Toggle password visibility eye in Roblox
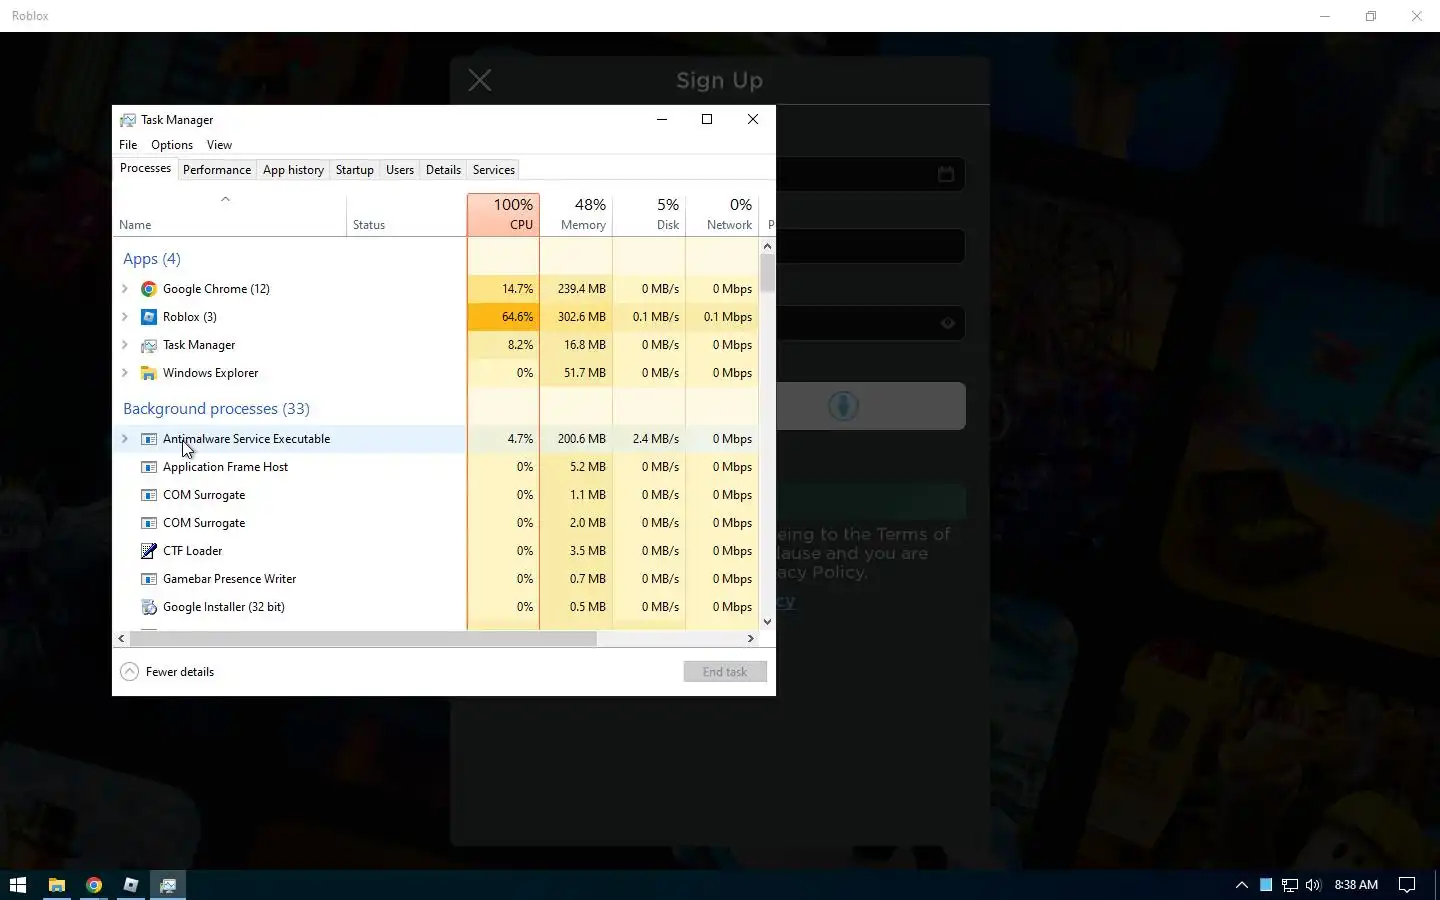The image size is (1440, 900). (x=948, y=323)
